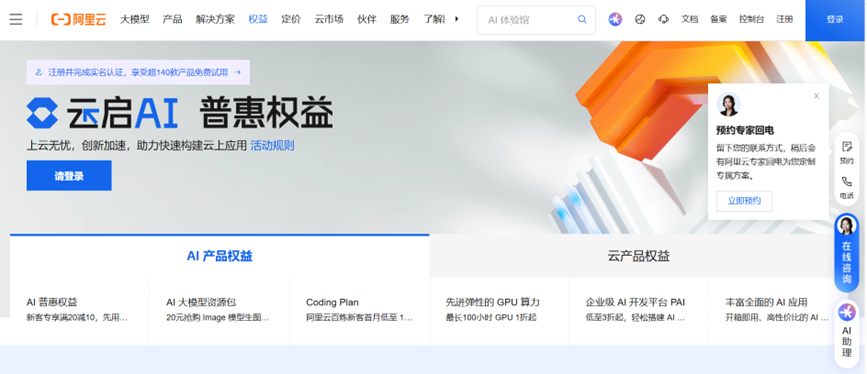Open the 文档 link

point(690,19)
